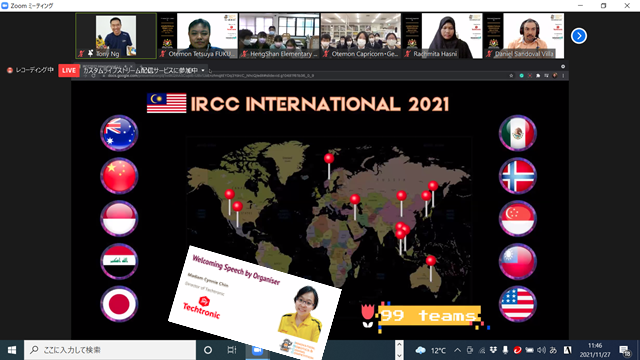Screen dimensions: 640x360
Task: Open the Zoom app in the taskbar
Action: pyautogui.click(x=257, y=350)
